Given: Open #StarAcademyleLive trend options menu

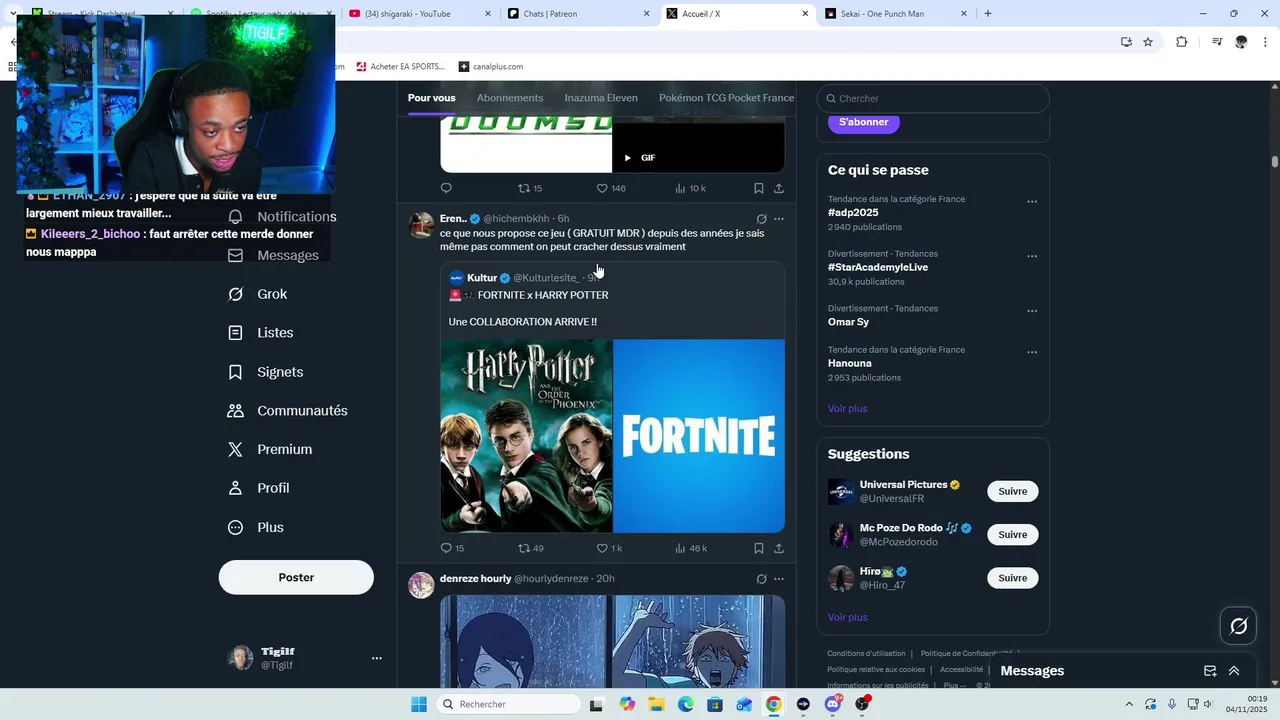Looking at the screenshot, I should point(1032,256).
